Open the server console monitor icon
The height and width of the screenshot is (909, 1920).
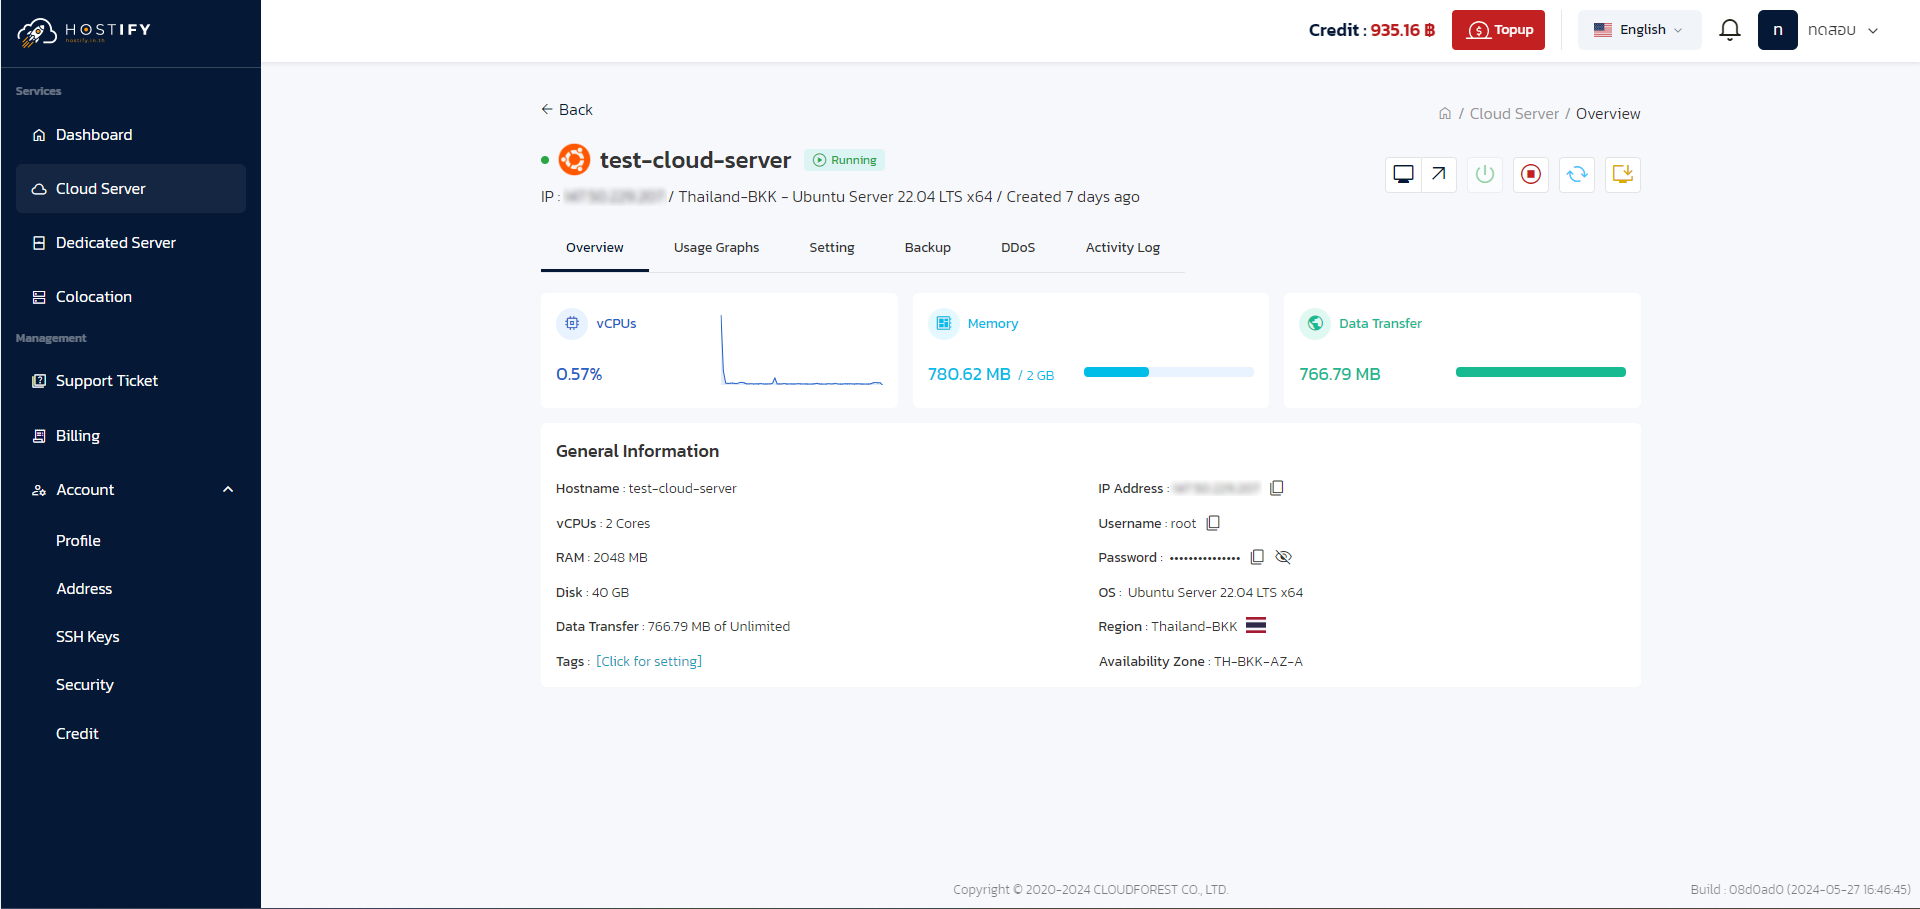[x=1403, y=174]
